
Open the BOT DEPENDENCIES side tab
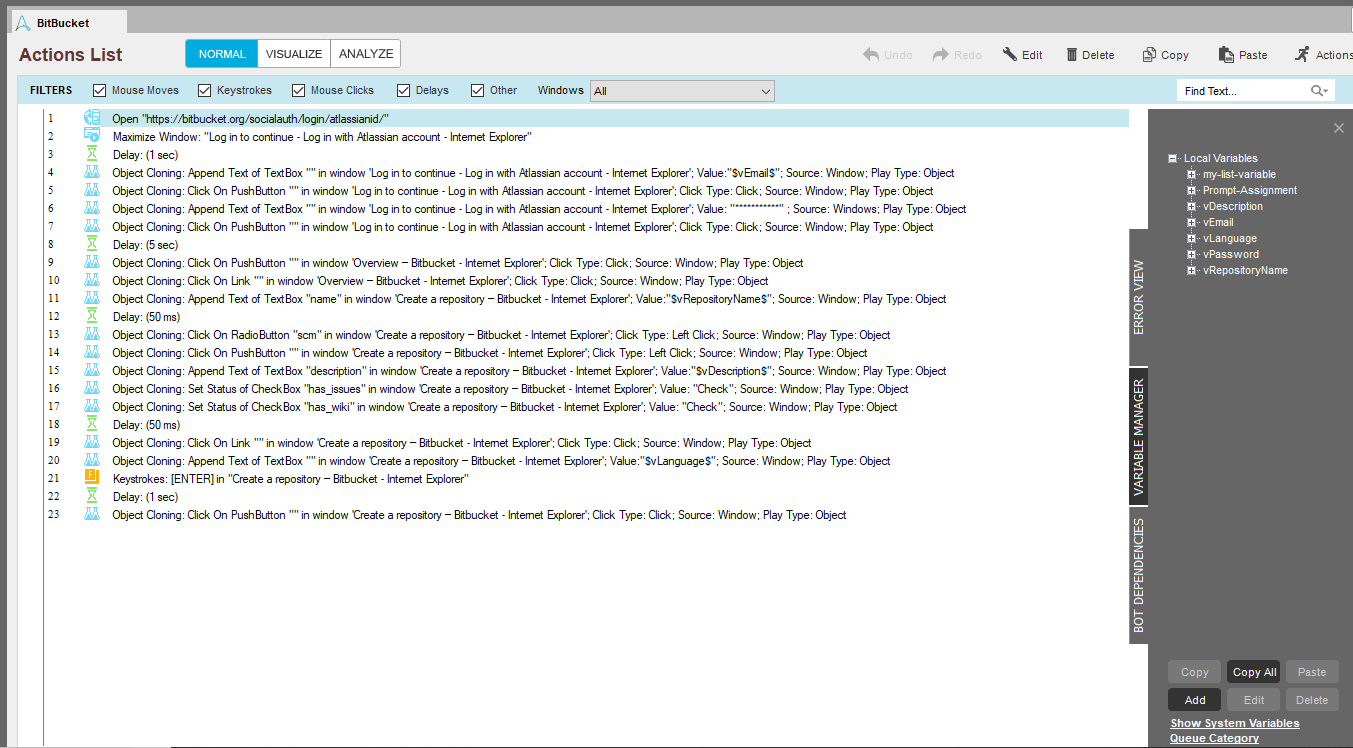click(x=1139, y=575)
